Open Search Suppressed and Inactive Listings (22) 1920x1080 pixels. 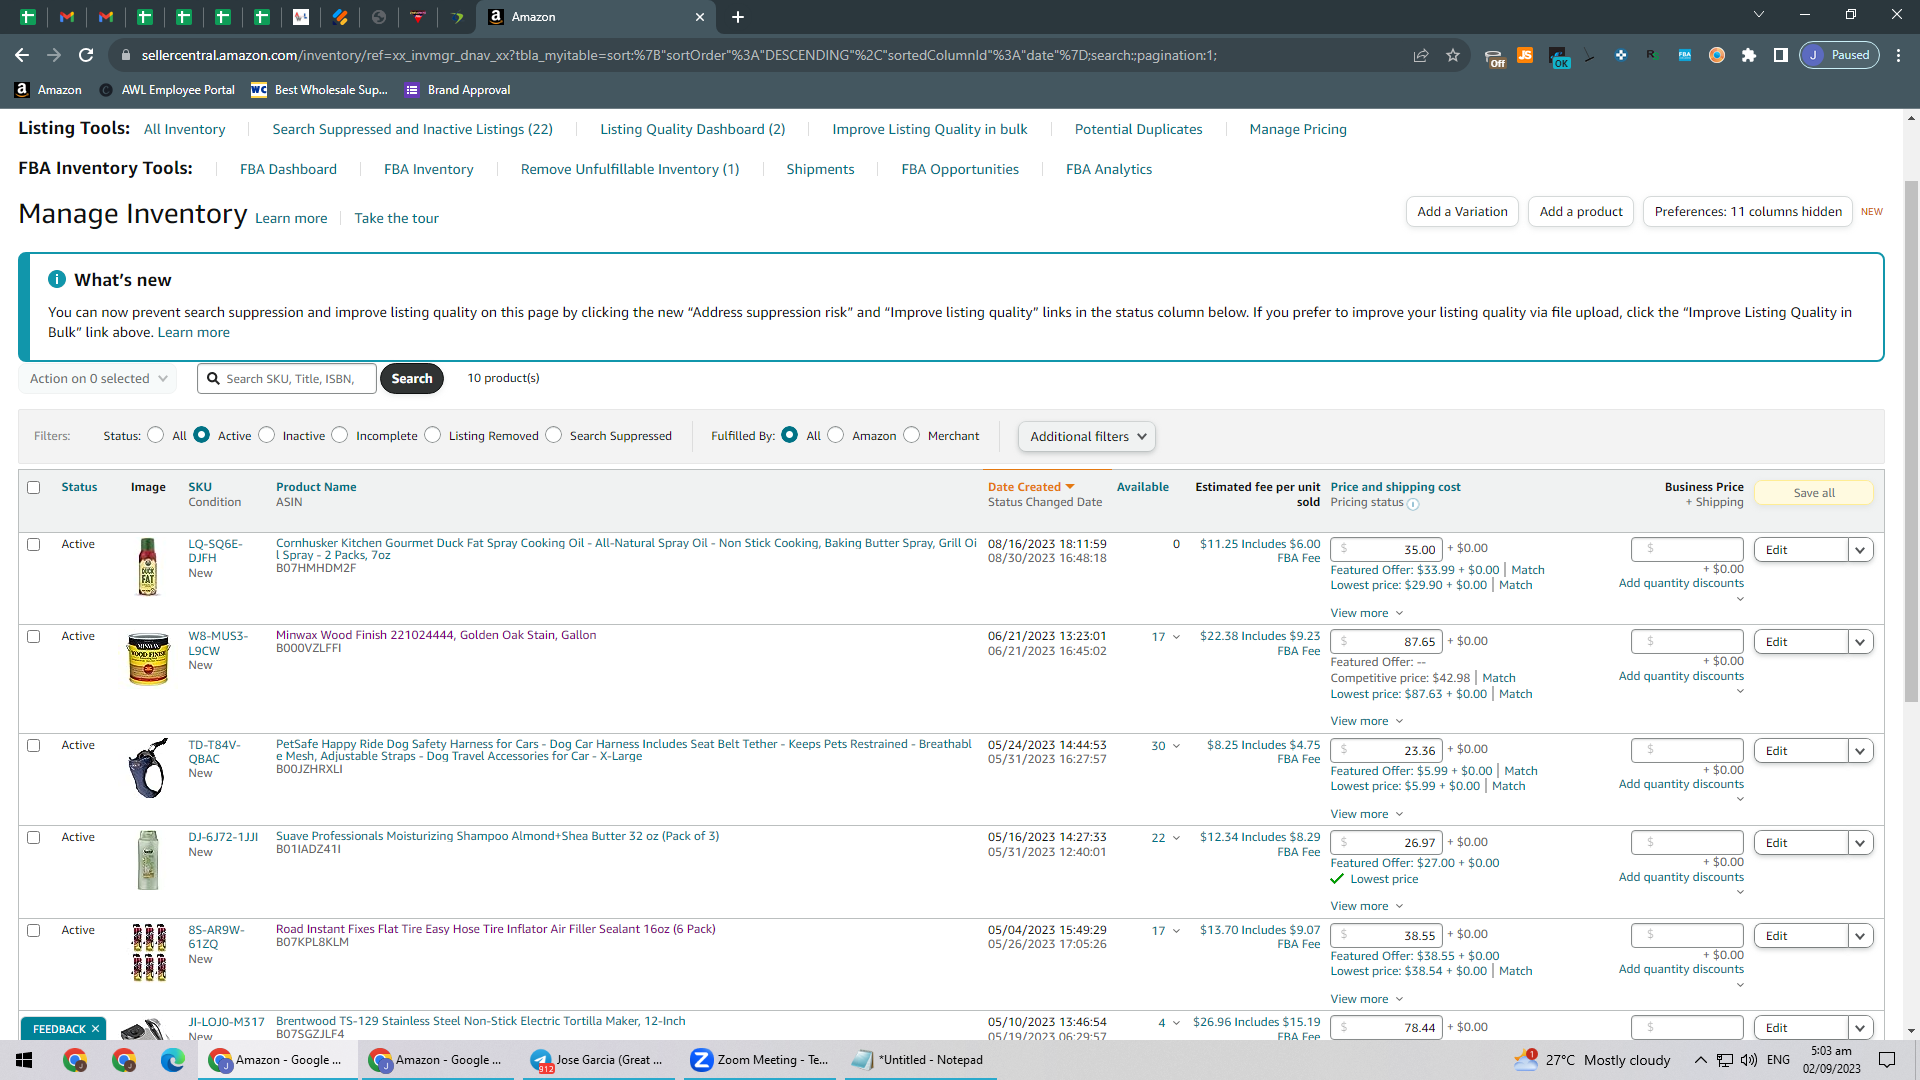pyautogui.click(x=413, y=129)
